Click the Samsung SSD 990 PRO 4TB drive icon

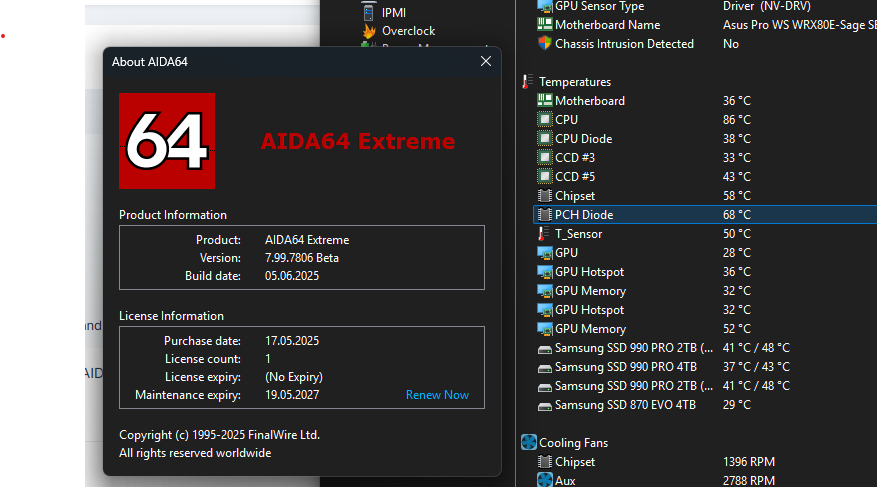tap(544, 368)
